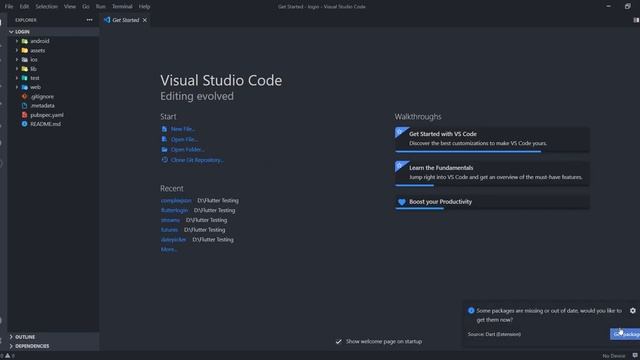
Task: Open the Selection menu
Action: [x=46, y=7]
